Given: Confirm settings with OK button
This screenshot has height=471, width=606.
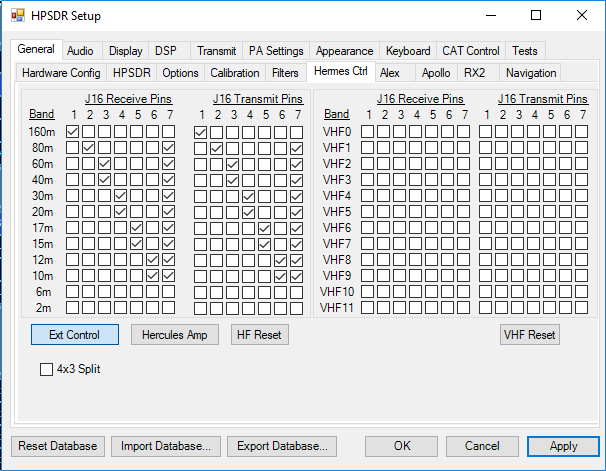Looking at the screenshot, I should tap(402, 446).
